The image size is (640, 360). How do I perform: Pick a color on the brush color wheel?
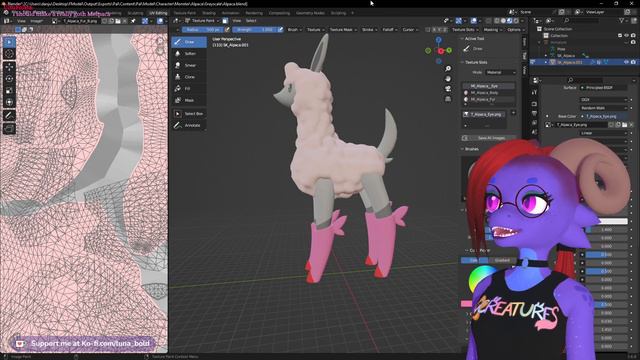[482, 279]
